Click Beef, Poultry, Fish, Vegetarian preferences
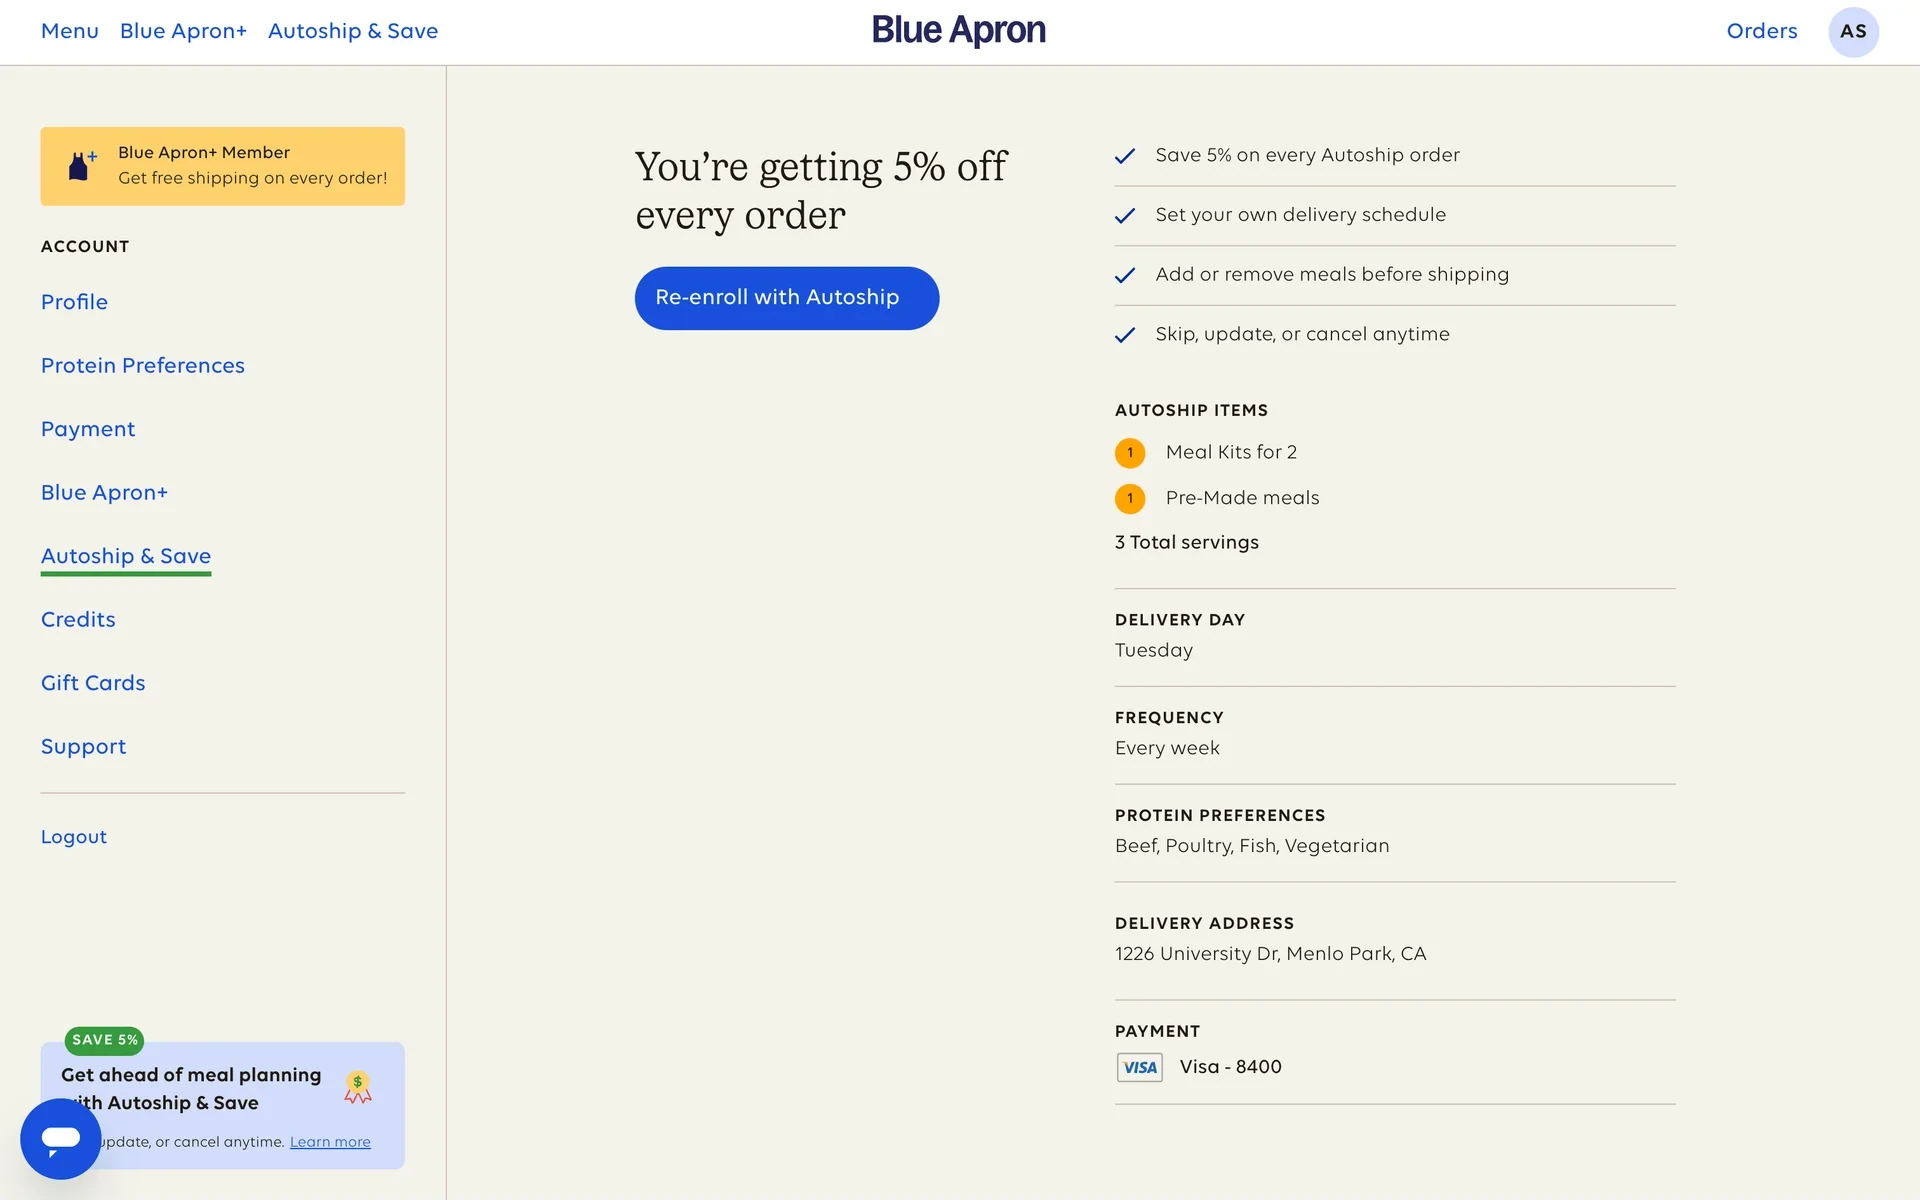1920x1200 pixels. pyautogui.click(x=1252, y=847)
